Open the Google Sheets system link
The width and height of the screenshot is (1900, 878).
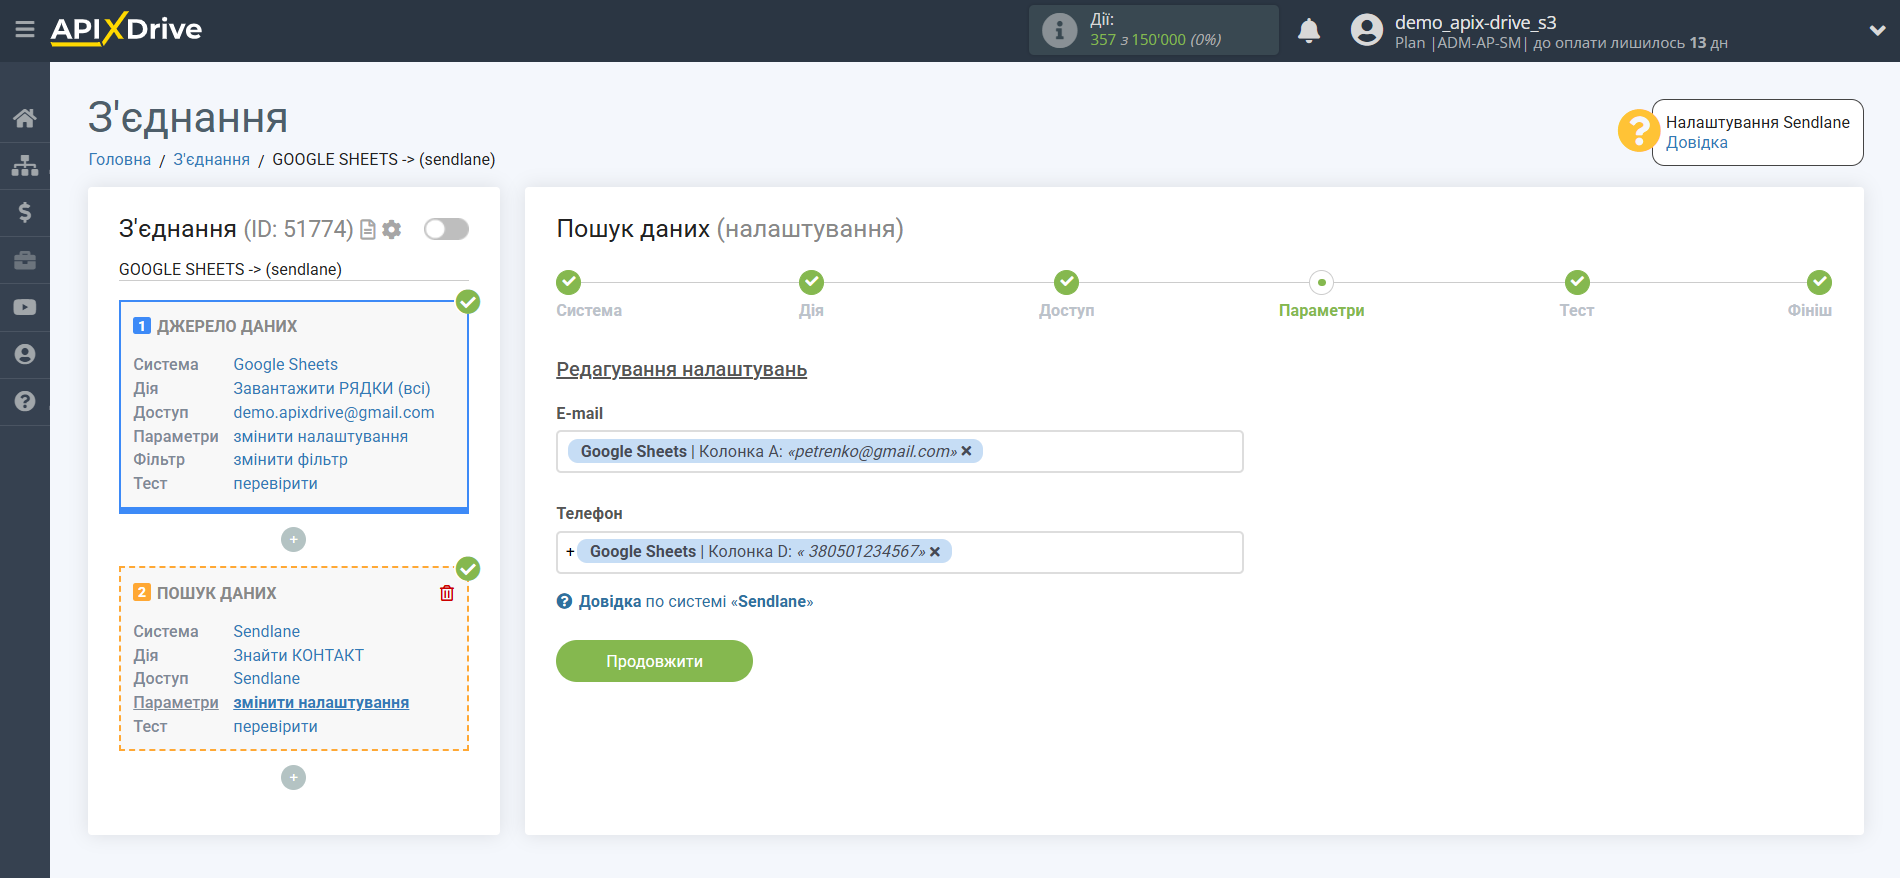pos(285,365)
